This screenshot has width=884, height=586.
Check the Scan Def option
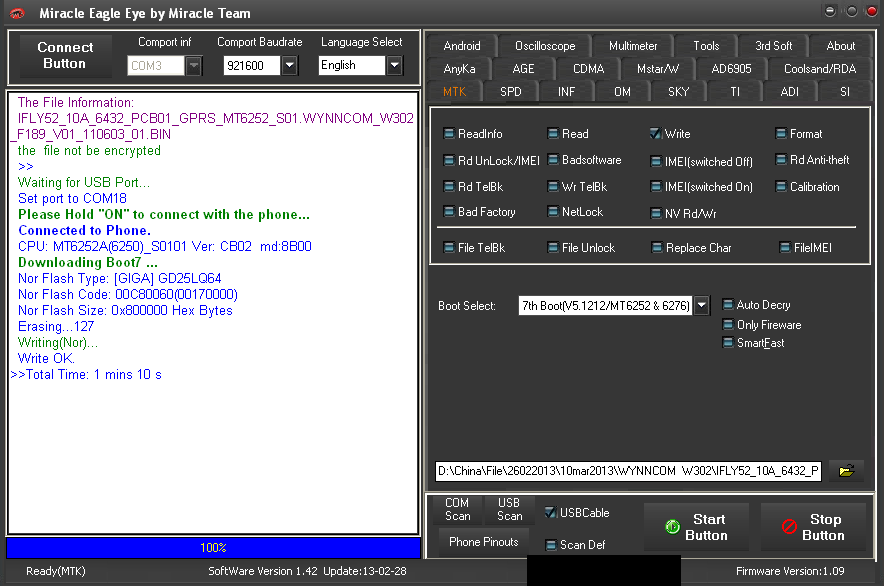coord(551,545)
